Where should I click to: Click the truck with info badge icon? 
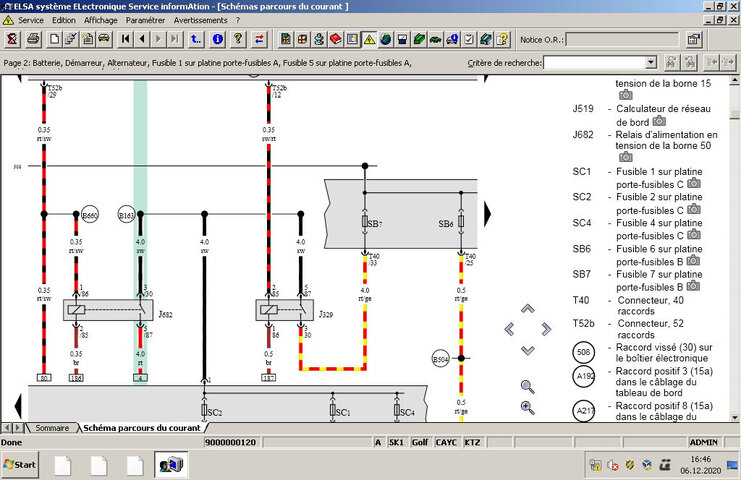(452, 39)
